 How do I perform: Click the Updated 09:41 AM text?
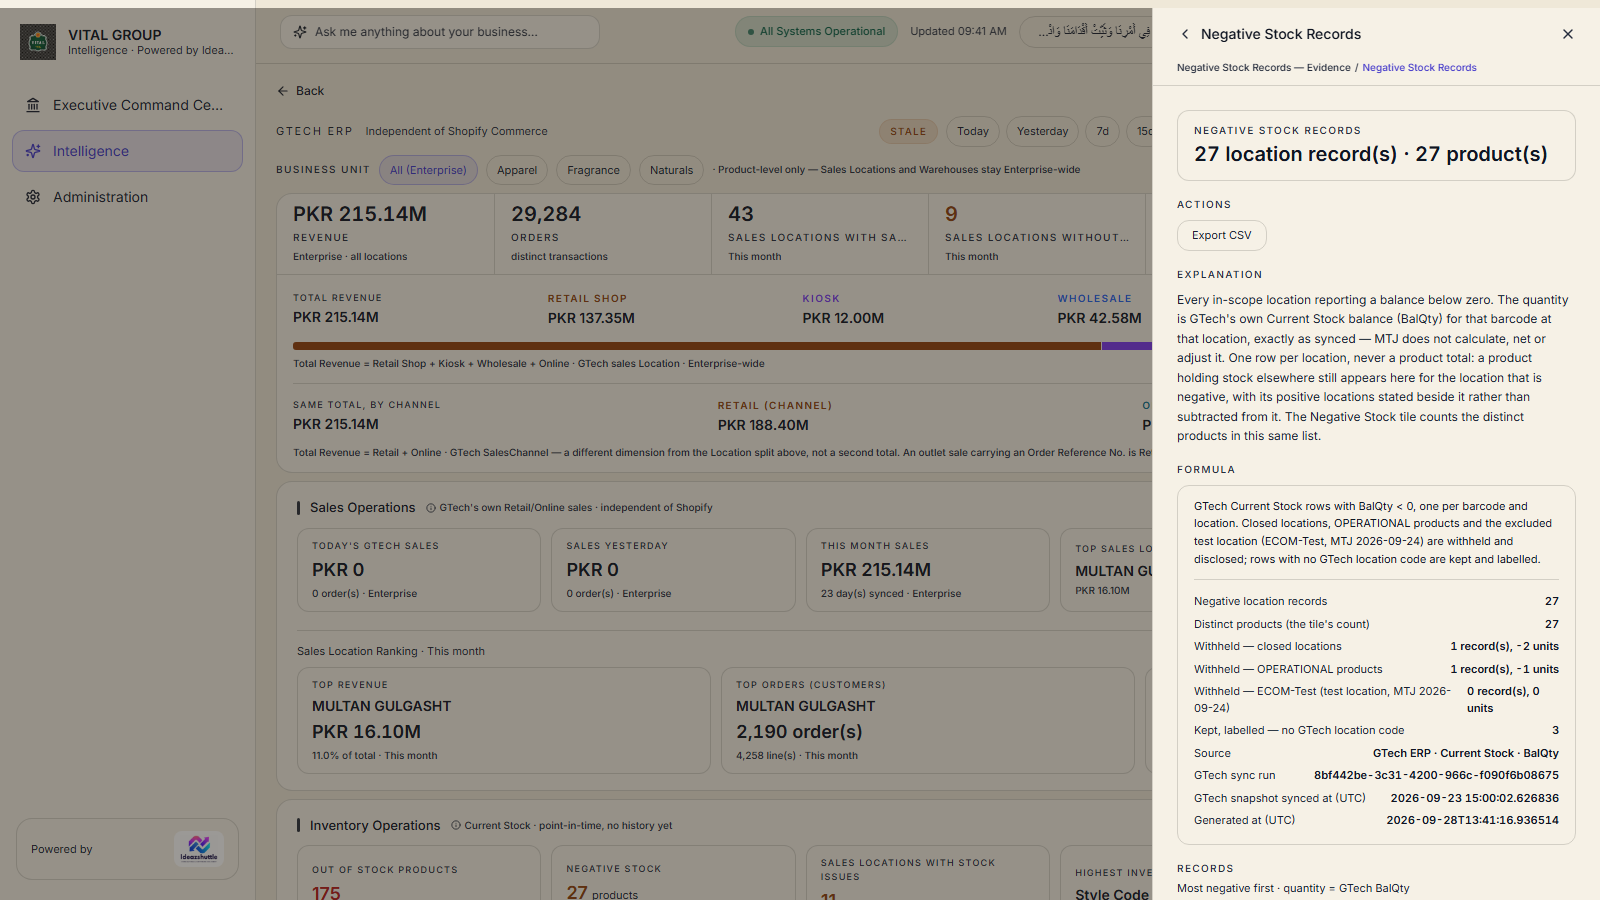click(x=958, y=32)
